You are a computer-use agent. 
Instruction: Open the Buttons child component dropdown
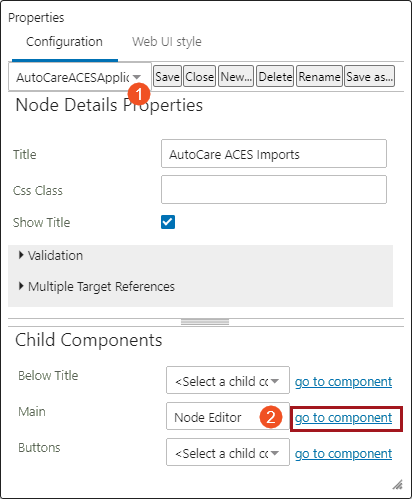coord(228,452)
